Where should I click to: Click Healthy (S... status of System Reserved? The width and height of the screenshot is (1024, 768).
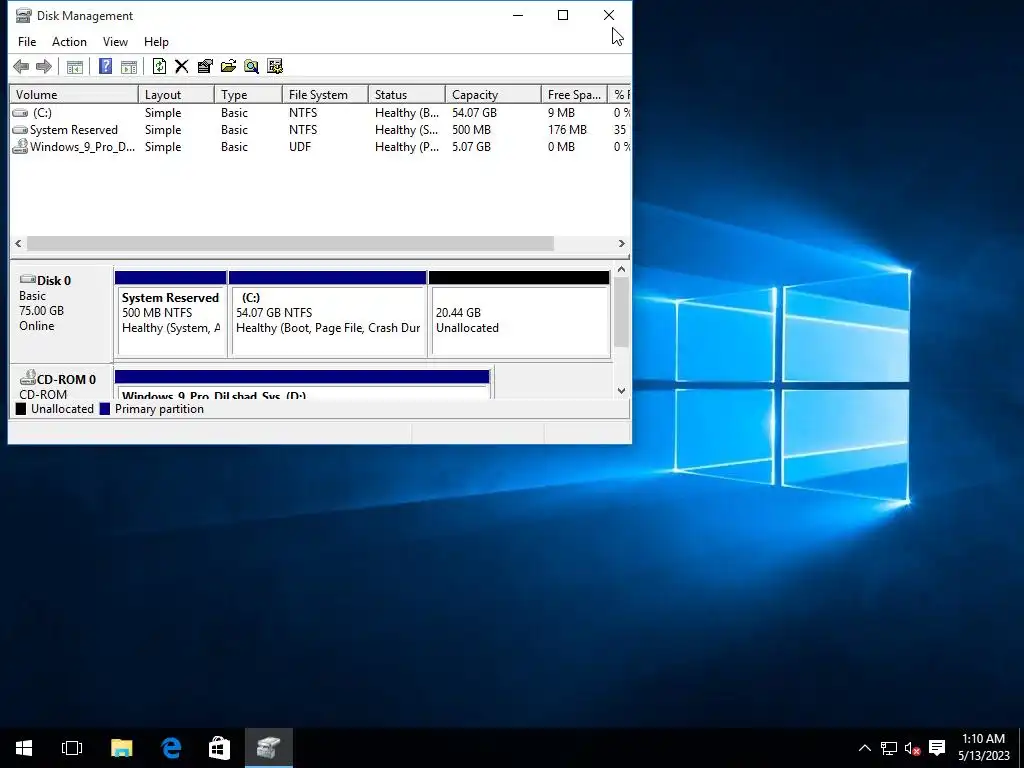point(406,130)
